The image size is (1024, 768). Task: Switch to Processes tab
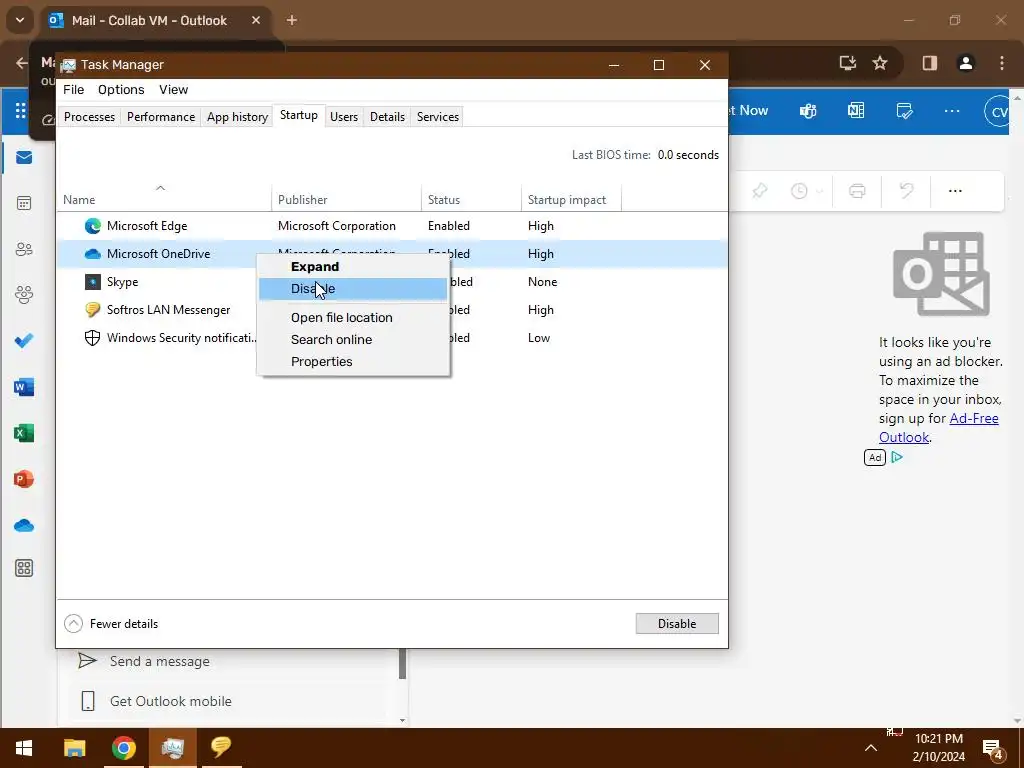click(x=89, y=117)
